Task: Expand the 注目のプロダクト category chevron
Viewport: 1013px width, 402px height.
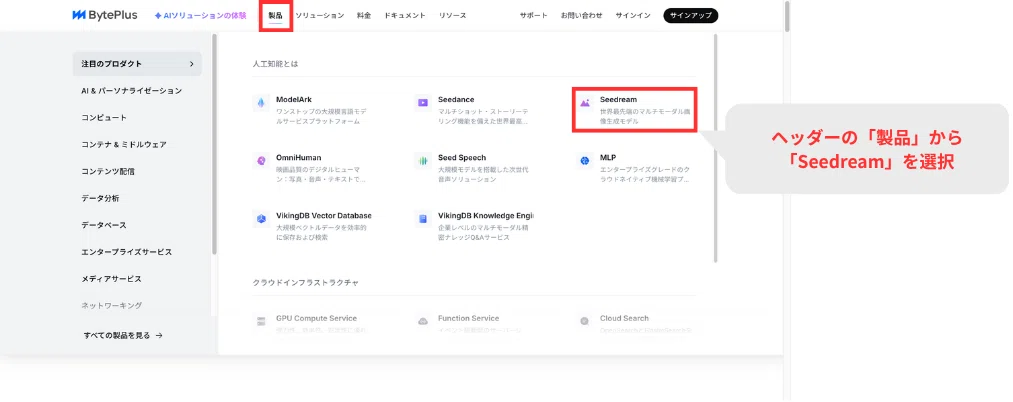Action: pyautogui.click(x=191, y=64)
